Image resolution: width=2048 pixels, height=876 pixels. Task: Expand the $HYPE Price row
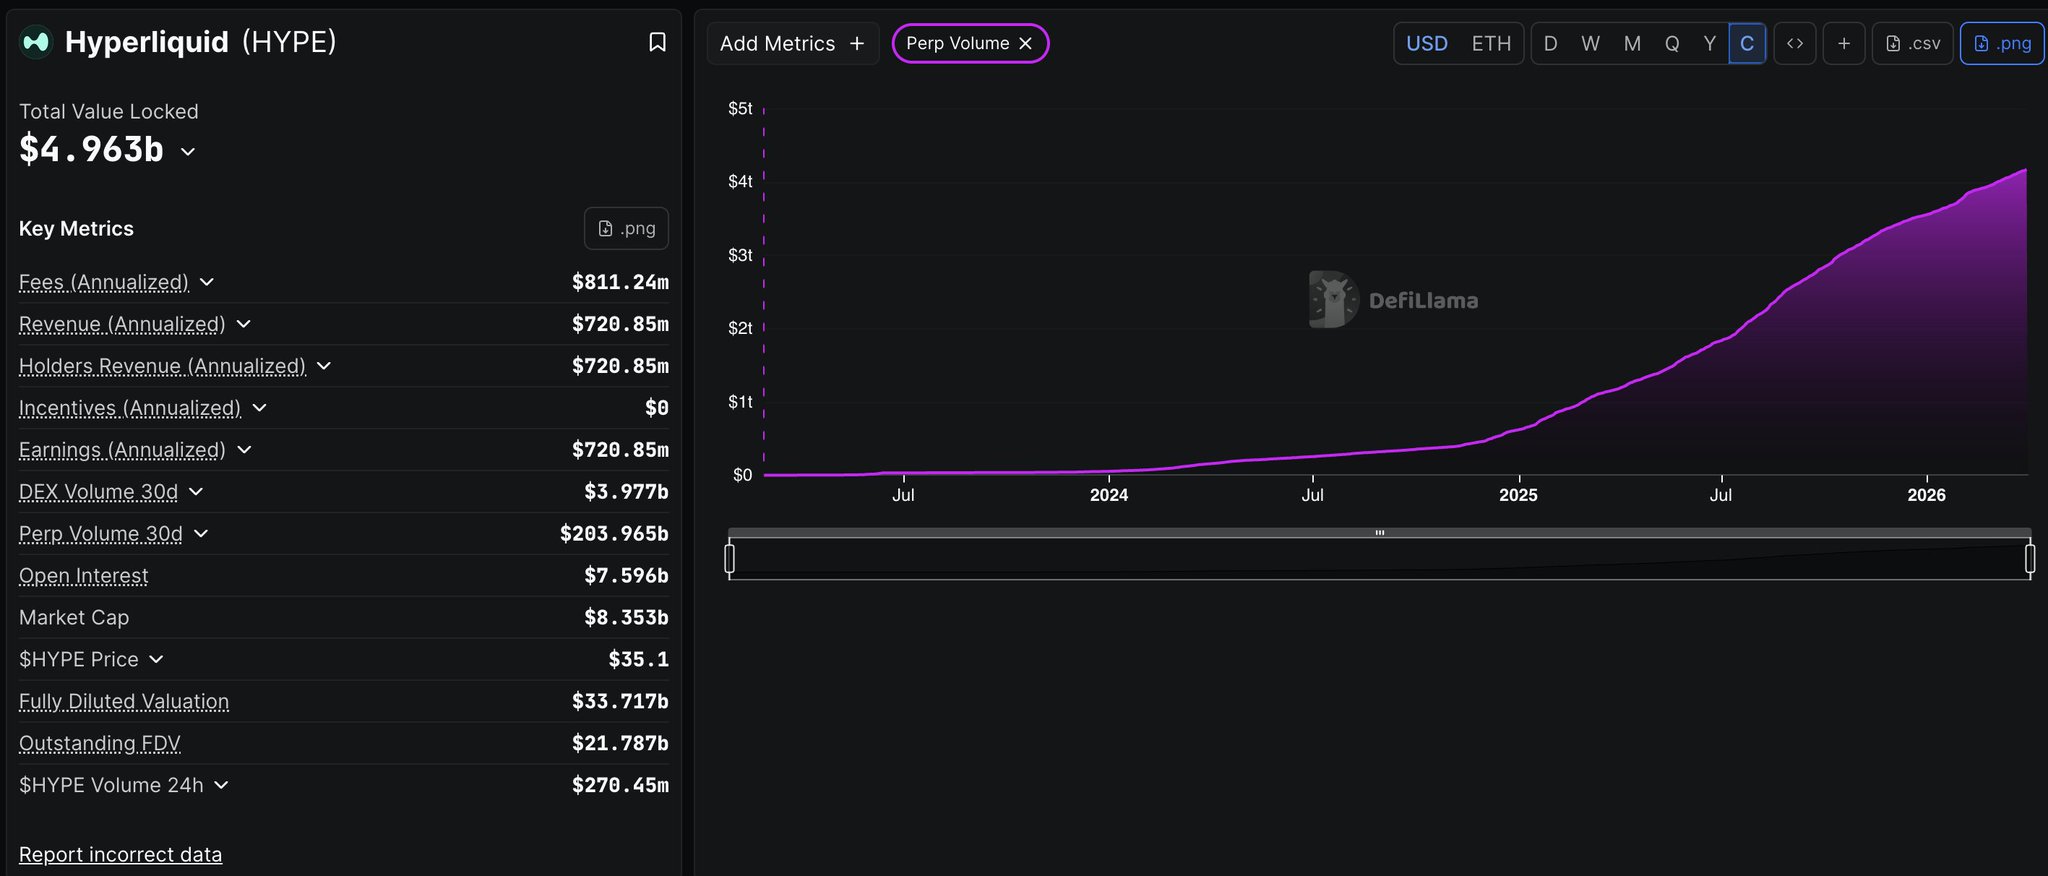(156, 660)
